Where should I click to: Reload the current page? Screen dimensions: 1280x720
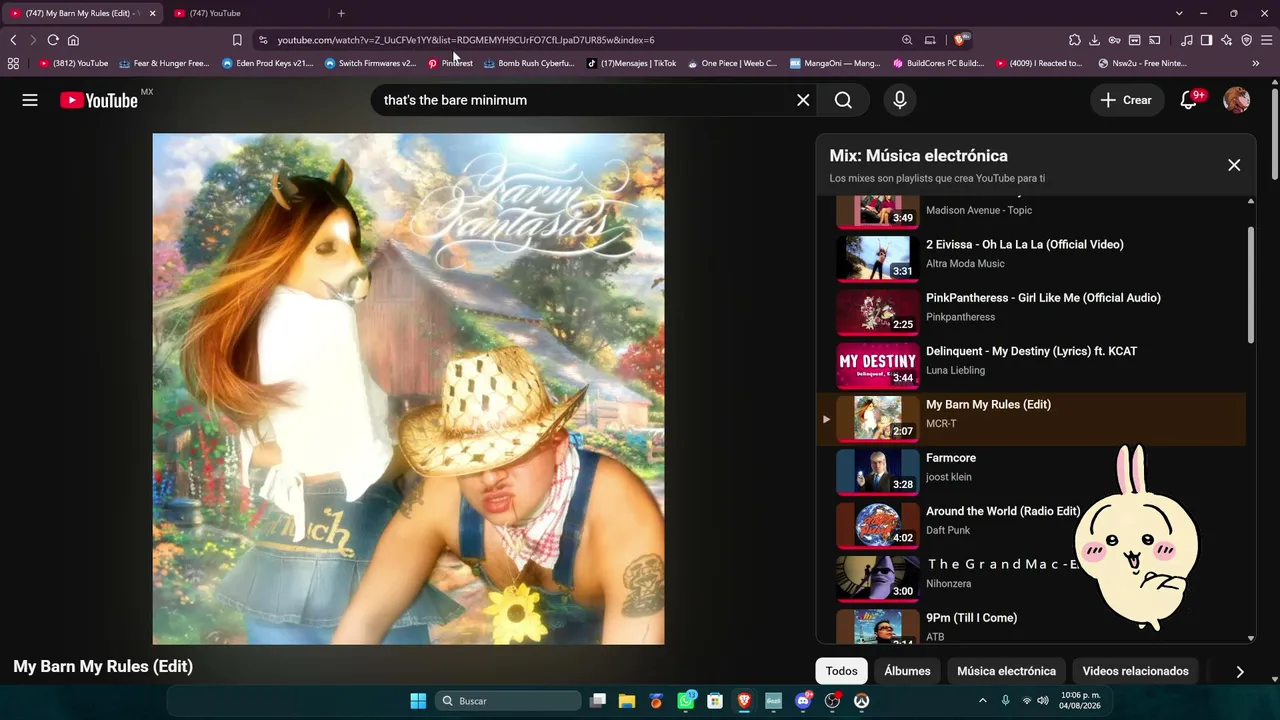(x=53, y=40)
